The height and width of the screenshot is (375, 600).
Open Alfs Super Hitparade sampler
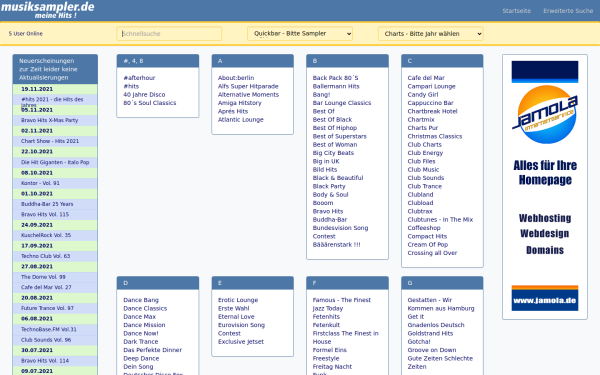pyautogui.click(x=248, y=86)
